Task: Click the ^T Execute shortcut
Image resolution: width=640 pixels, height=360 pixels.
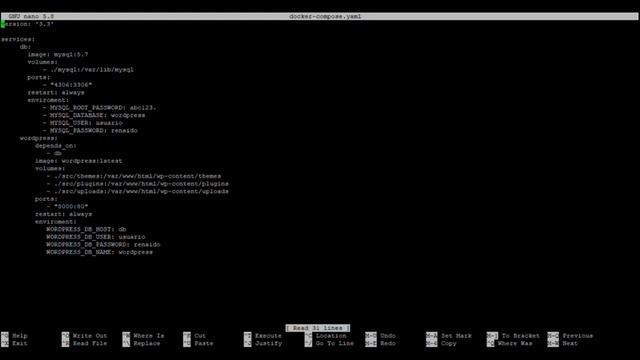Action: click(263, 336)
